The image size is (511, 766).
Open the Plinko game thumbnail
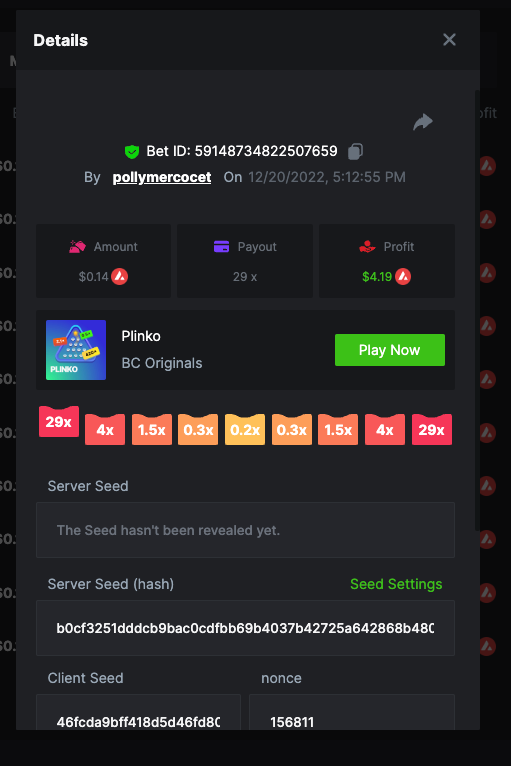coord(76,350)
